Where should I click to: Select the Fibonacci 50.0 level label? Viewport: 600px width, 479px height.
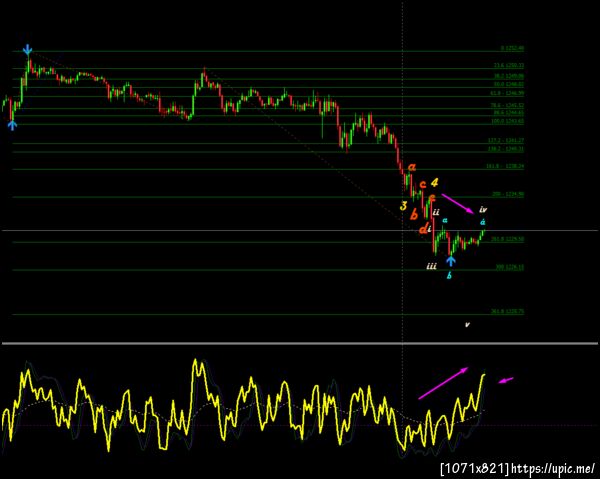tap(509, 84)
